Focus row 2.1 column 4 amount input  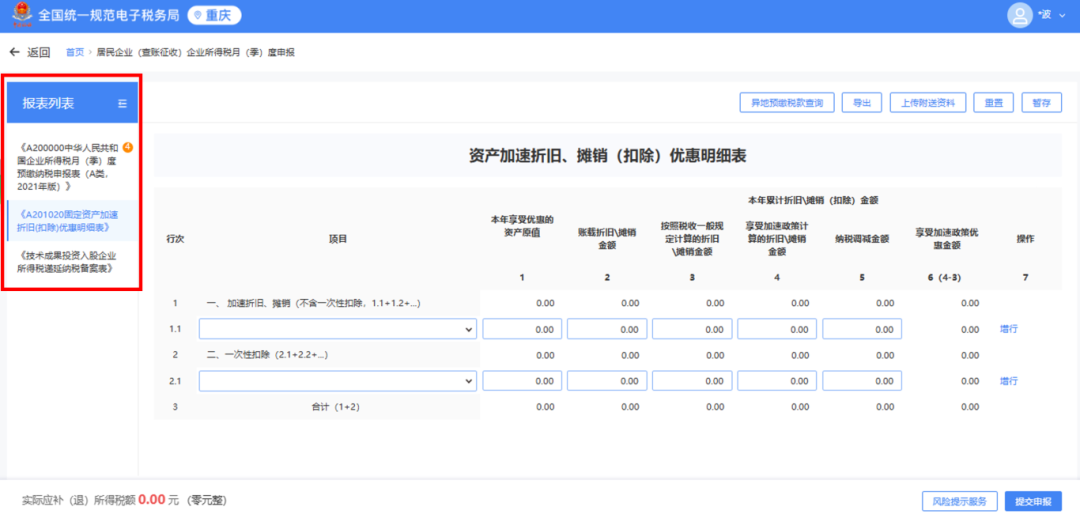pos(777,381)
